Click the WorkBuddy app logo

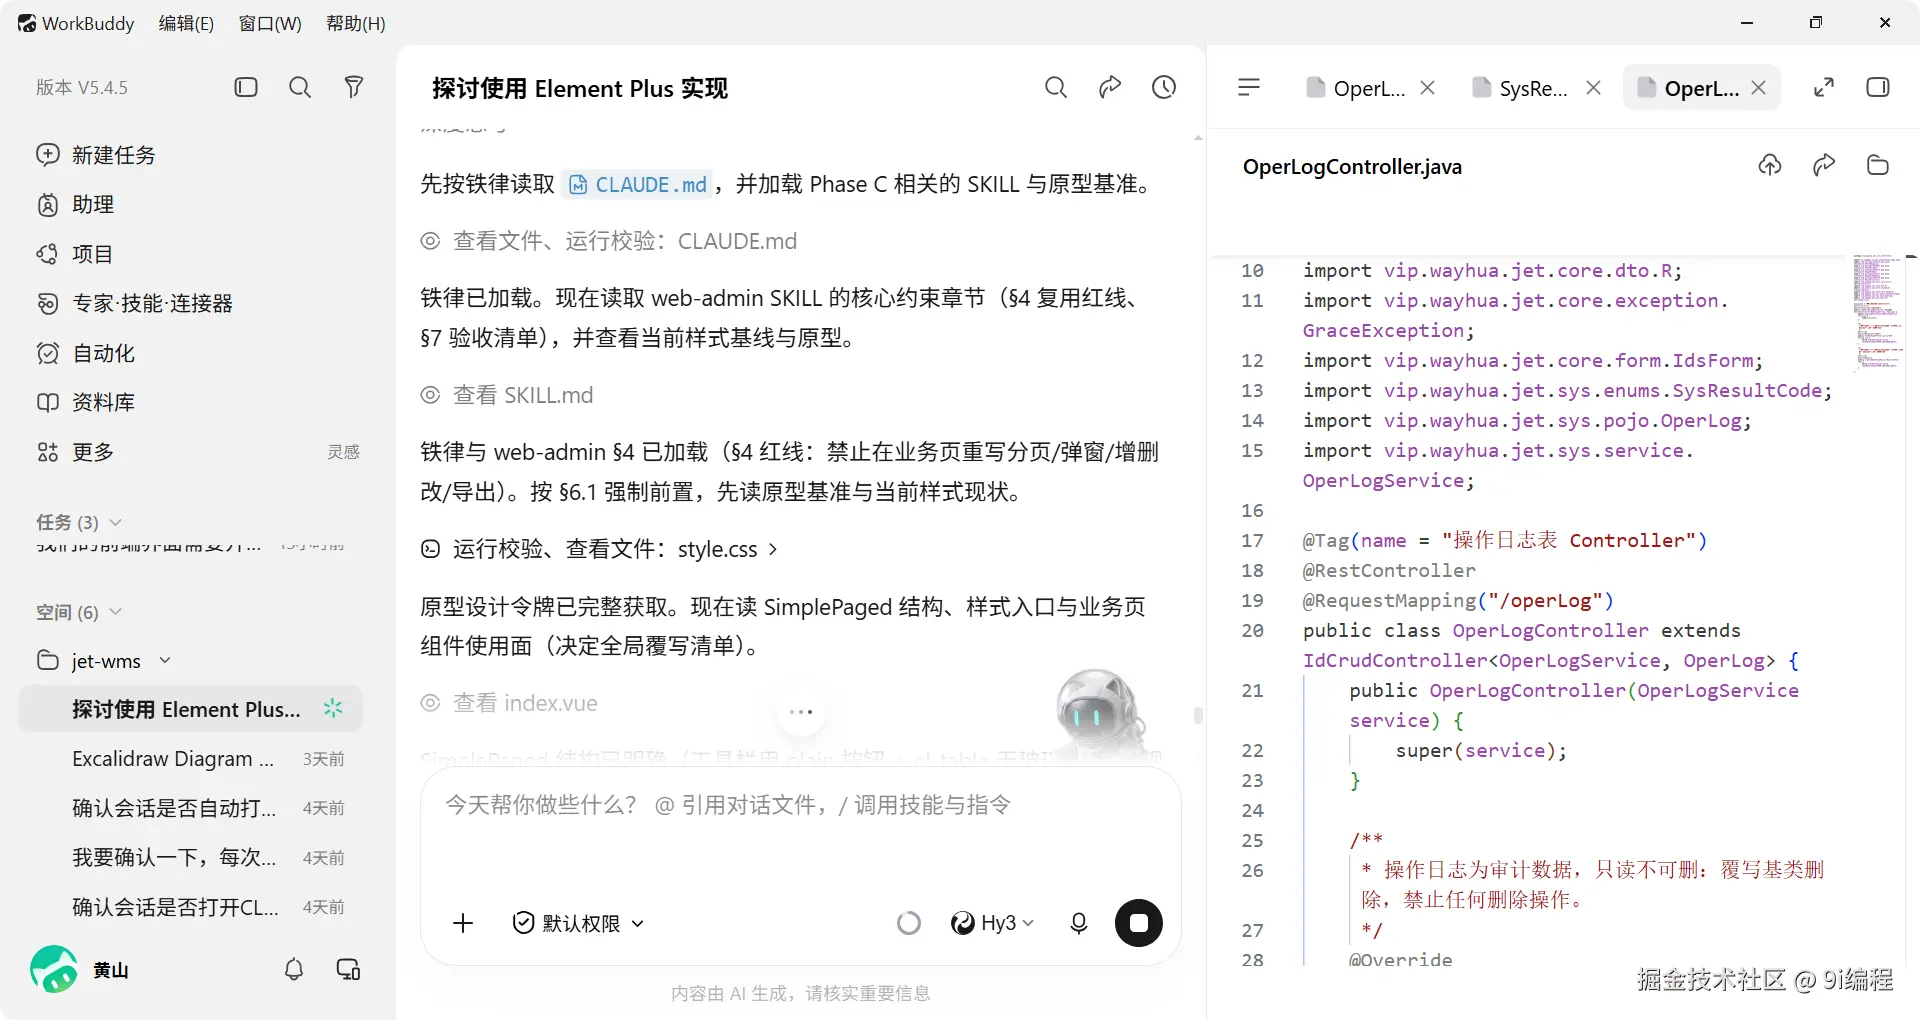27,23
